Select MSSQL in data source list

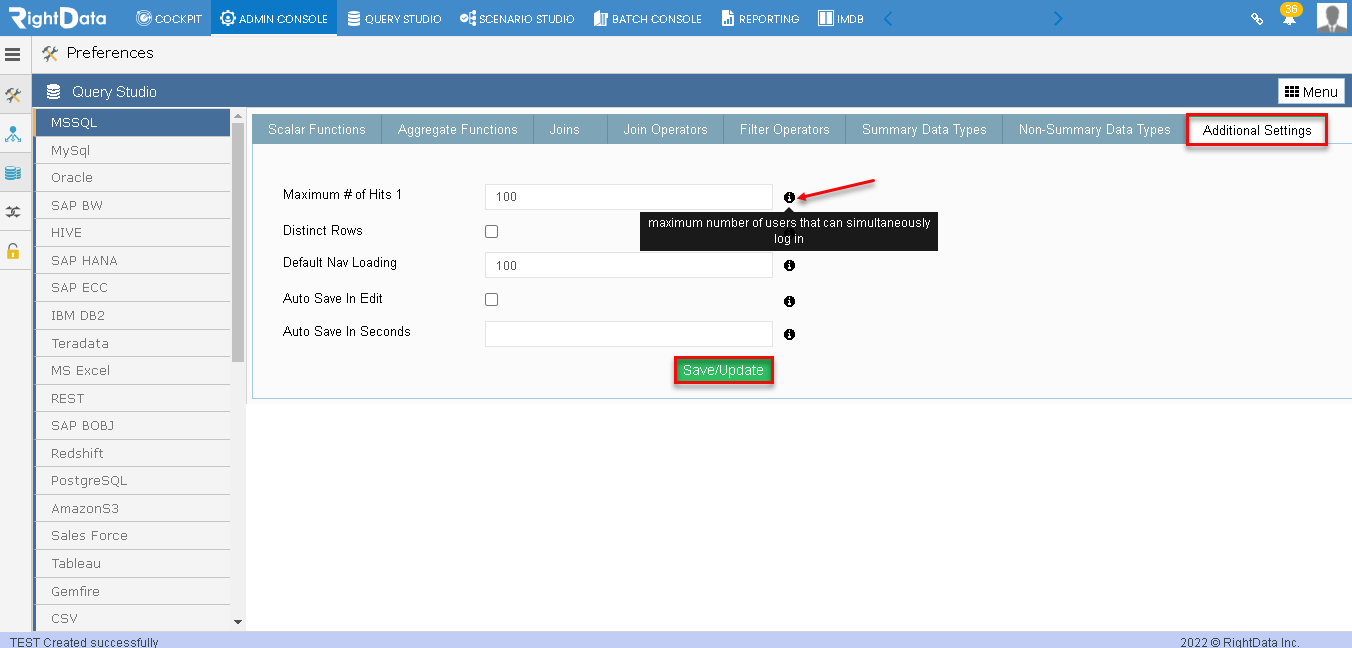click(x=132, y=122)
